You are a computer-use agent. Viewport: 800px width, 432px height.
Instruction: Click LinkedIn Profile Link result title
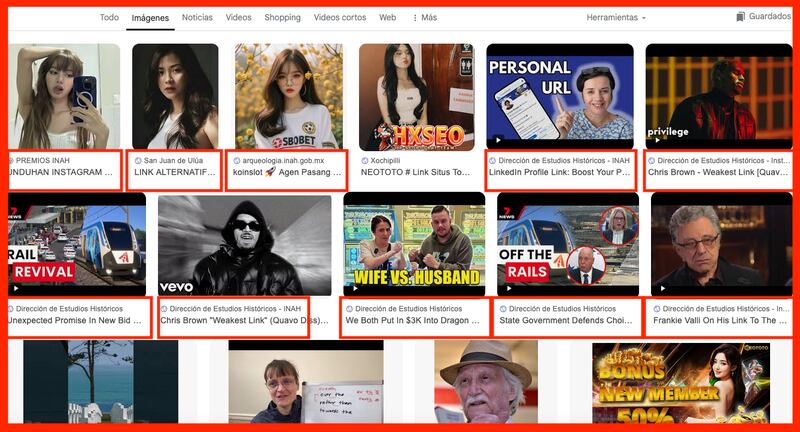(560, 172)
